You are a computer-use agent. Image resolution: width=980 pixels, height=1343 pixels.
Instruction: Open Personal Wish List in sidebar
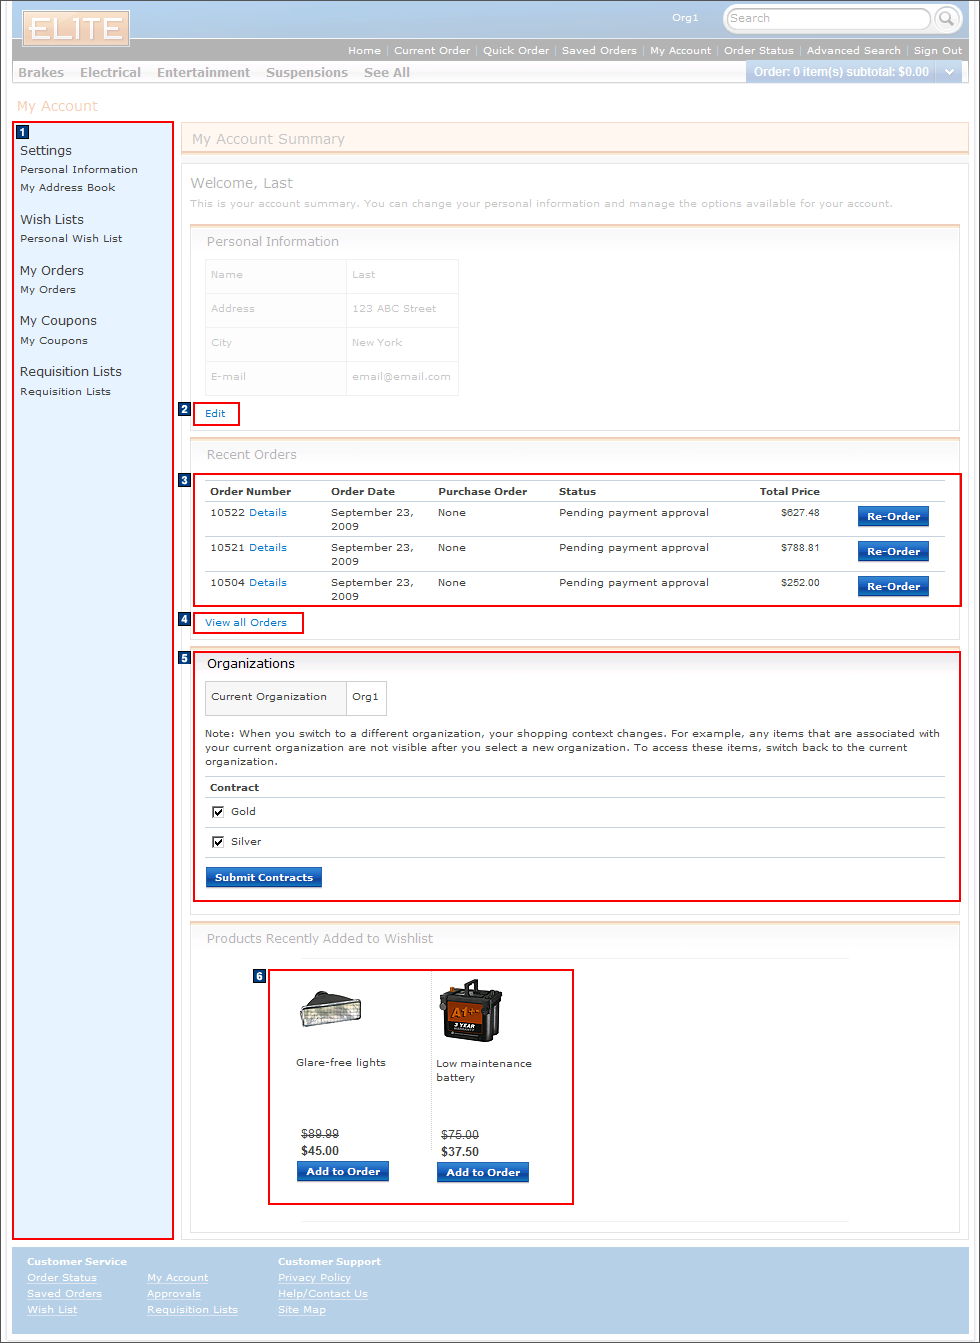pos(71,239)
